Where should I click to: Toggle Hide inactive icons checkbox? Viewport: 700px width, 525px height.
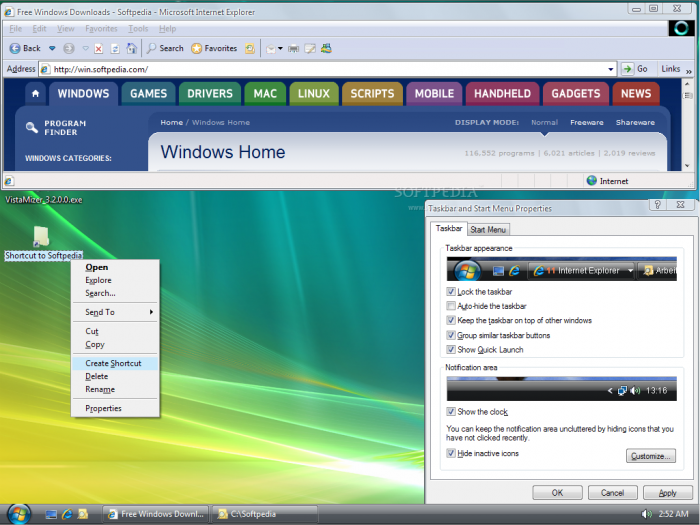[451, 453]
